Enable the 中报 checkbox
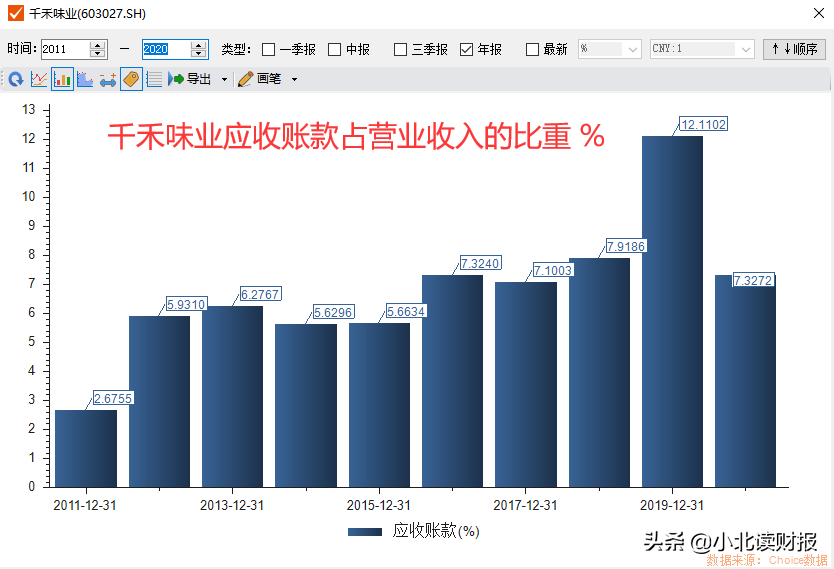834x569 pixels. 335,49
